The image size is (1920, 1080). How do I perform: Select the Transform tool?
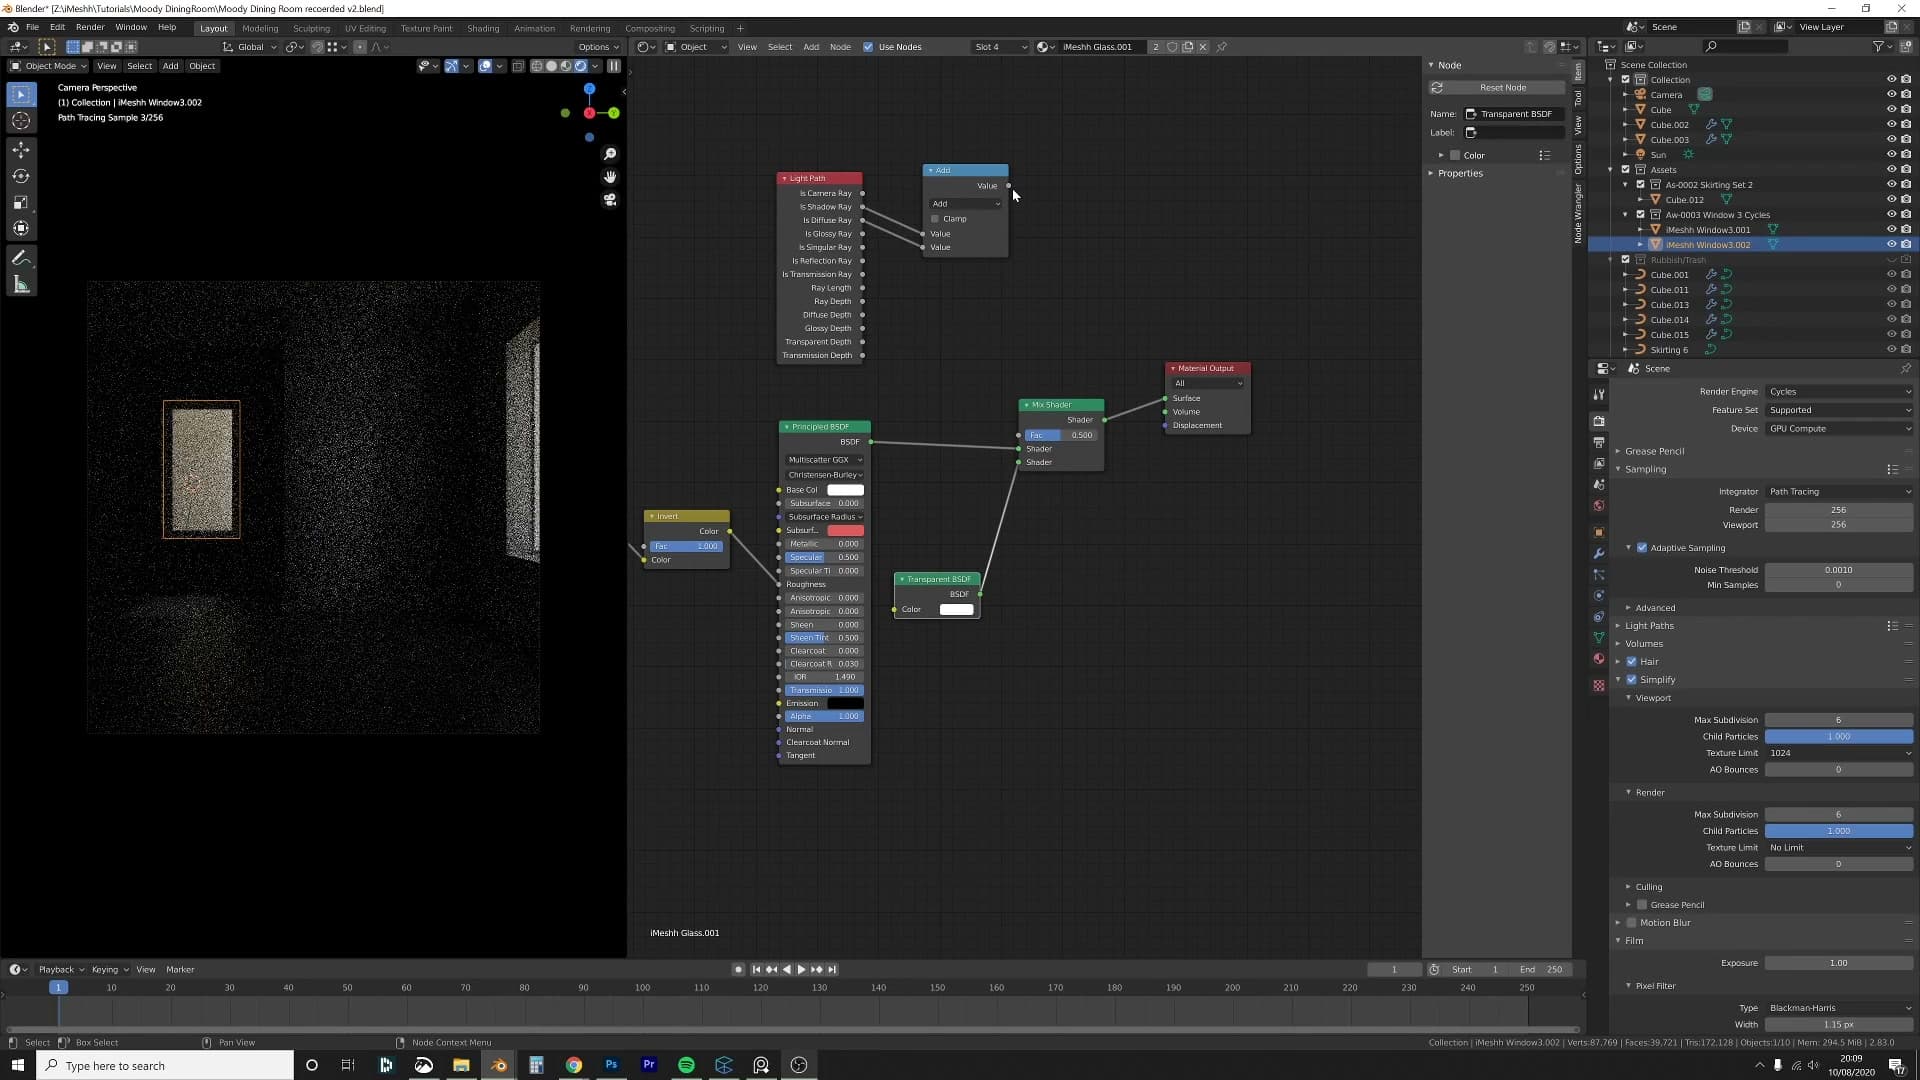click(21, 228)
